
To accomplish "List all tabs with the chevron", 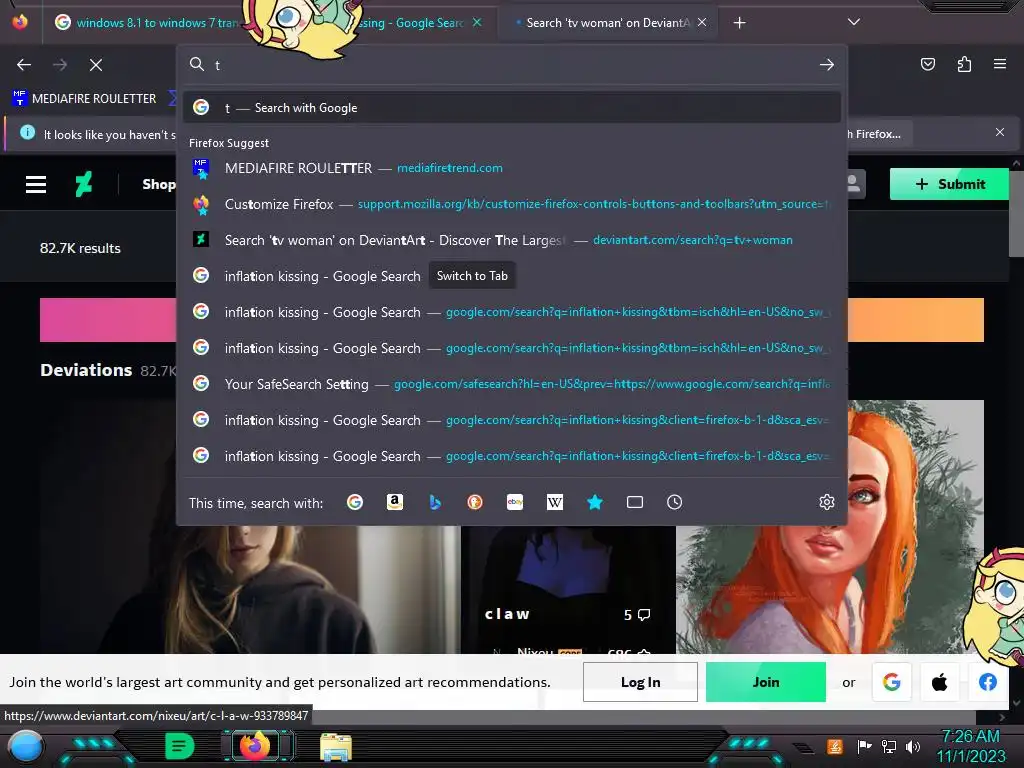I will coord(854,22).
